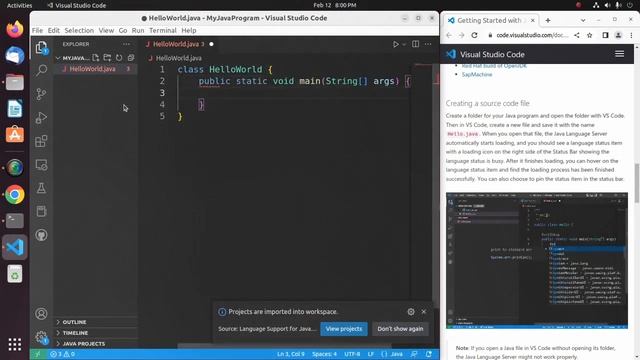Open Activities overview
Viewport: 640px width, 360px height.
click(x=19, y=5)
